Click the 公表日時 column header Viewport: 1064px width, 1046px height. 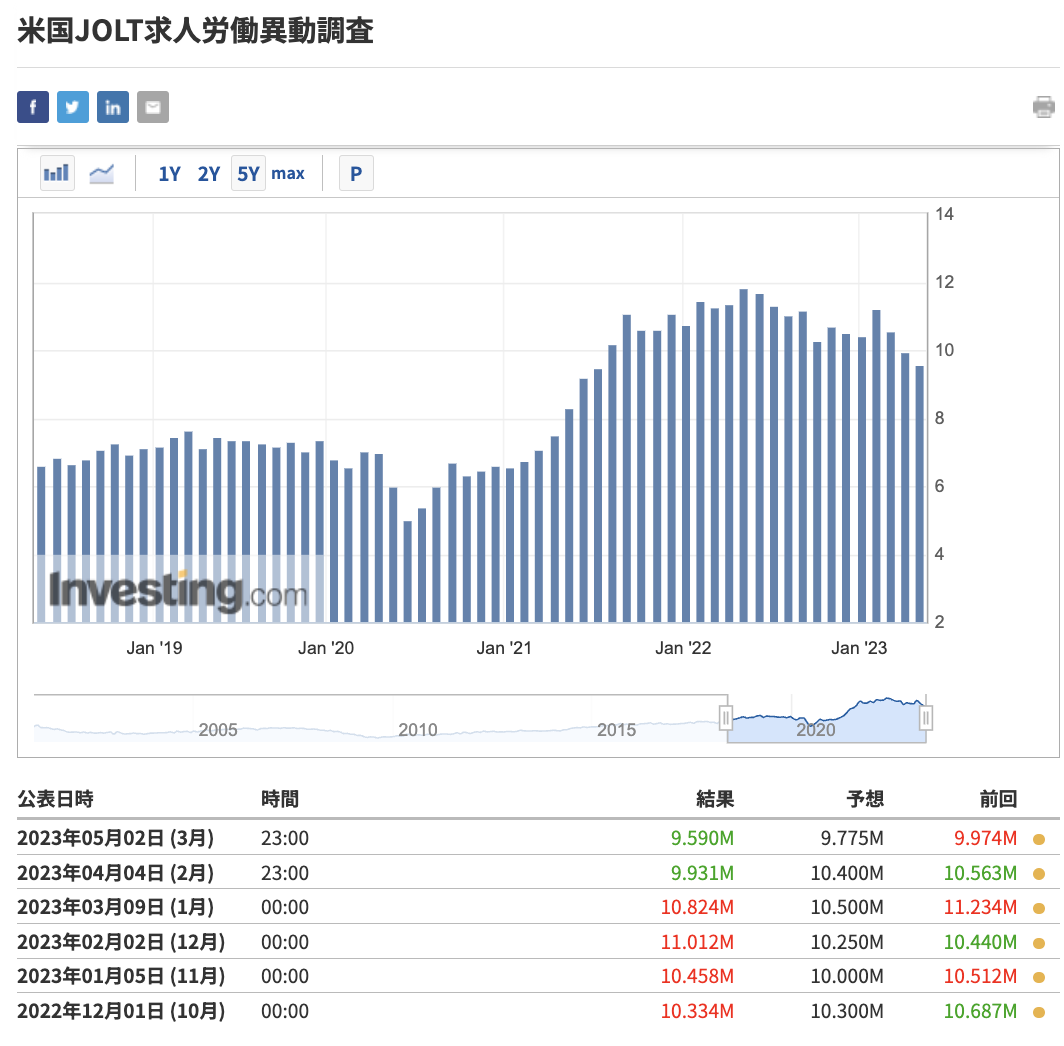click(56, 799)
